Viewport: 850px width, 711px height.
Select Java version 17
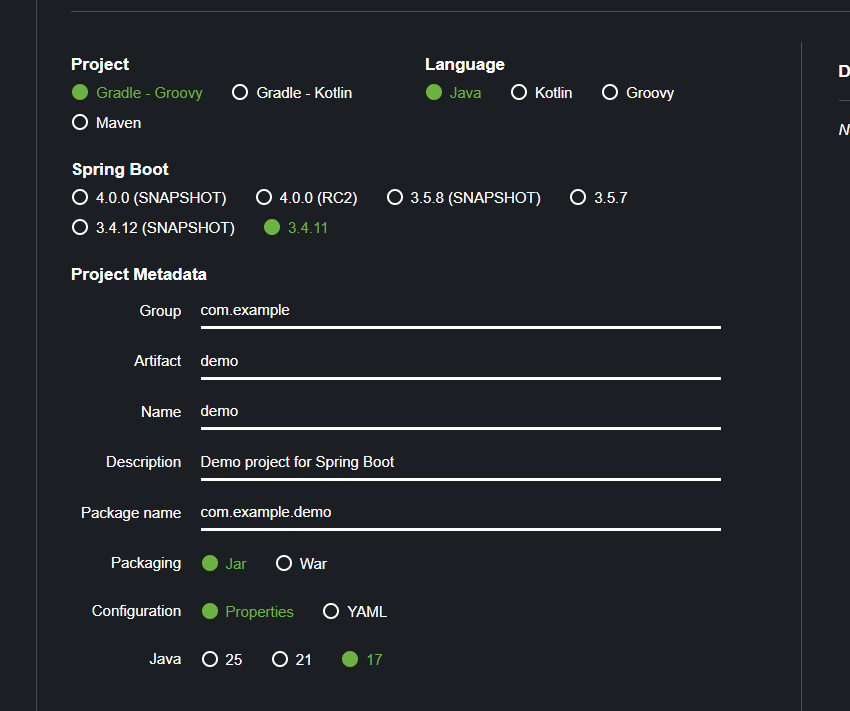362,660
